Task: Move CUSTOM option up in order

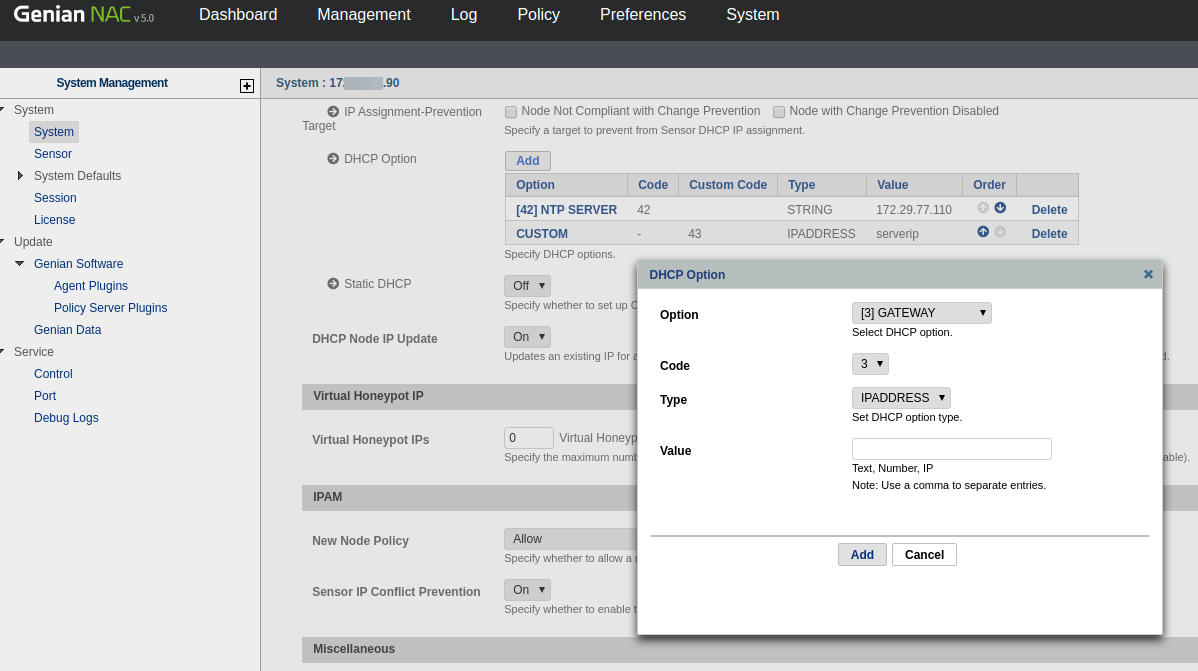Action: 983,232
